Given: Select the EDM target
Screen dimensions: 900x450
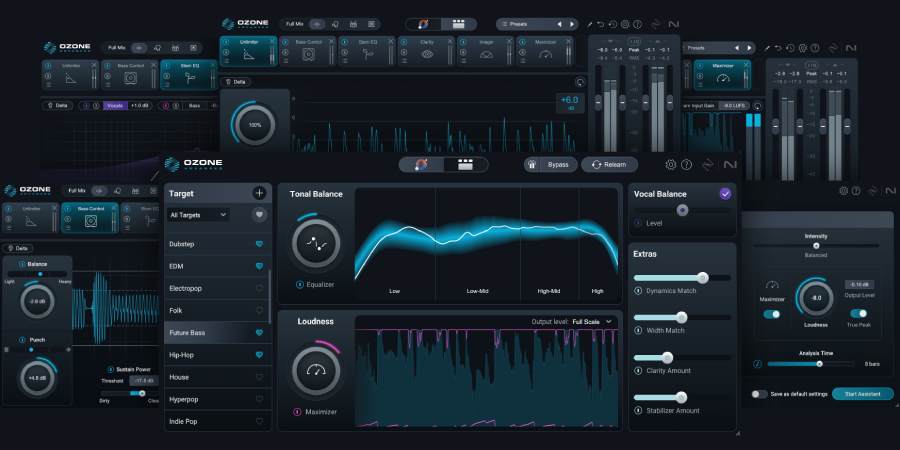Looking at the screenshot, I should [x=217, y=267].
